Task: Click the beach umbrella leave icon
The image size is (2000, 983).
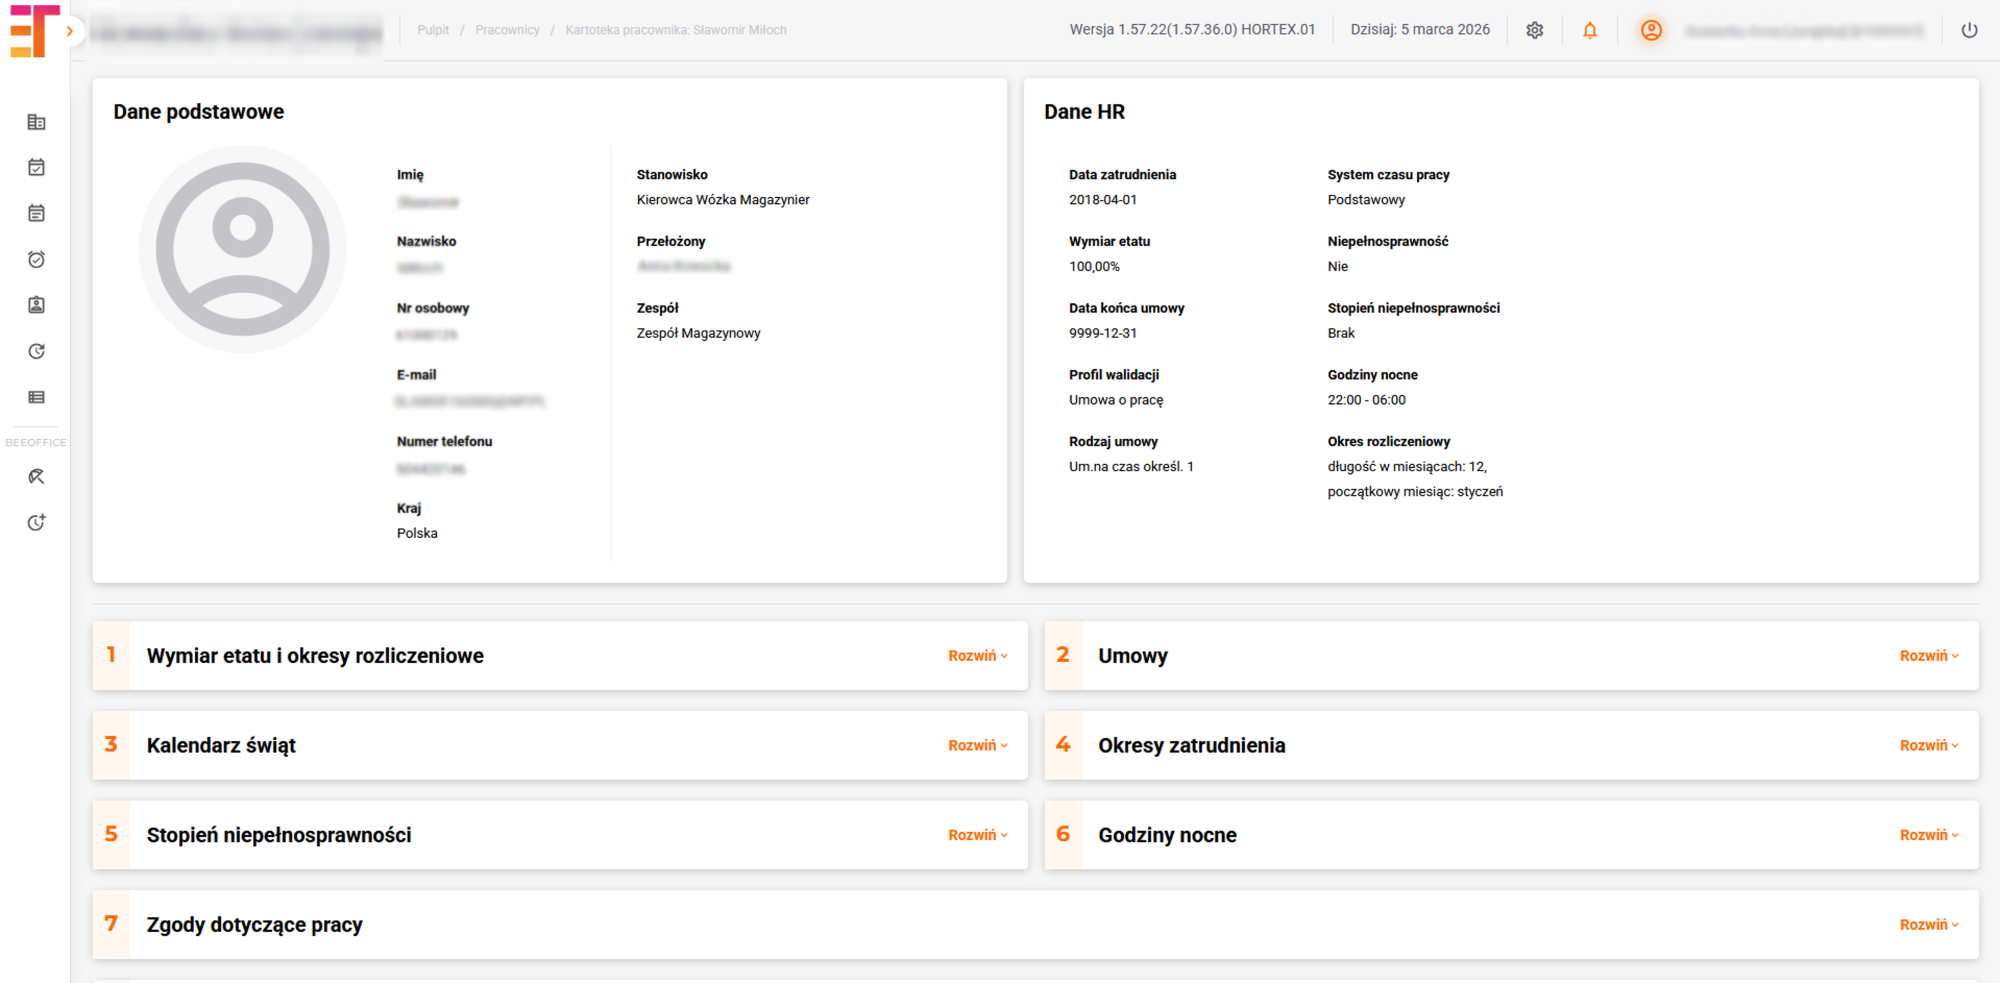Action: tap(36, 477)
